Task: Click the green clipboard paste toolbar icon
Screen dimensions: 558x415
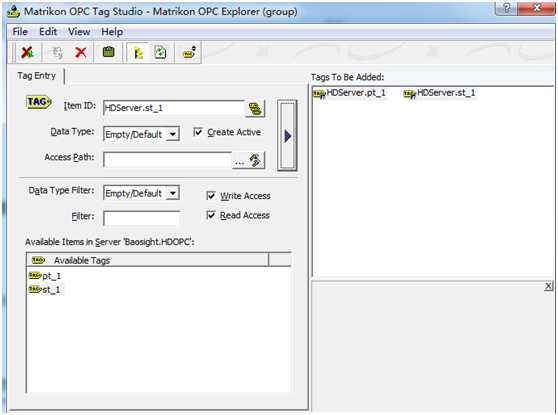Action: pos(109,52)
